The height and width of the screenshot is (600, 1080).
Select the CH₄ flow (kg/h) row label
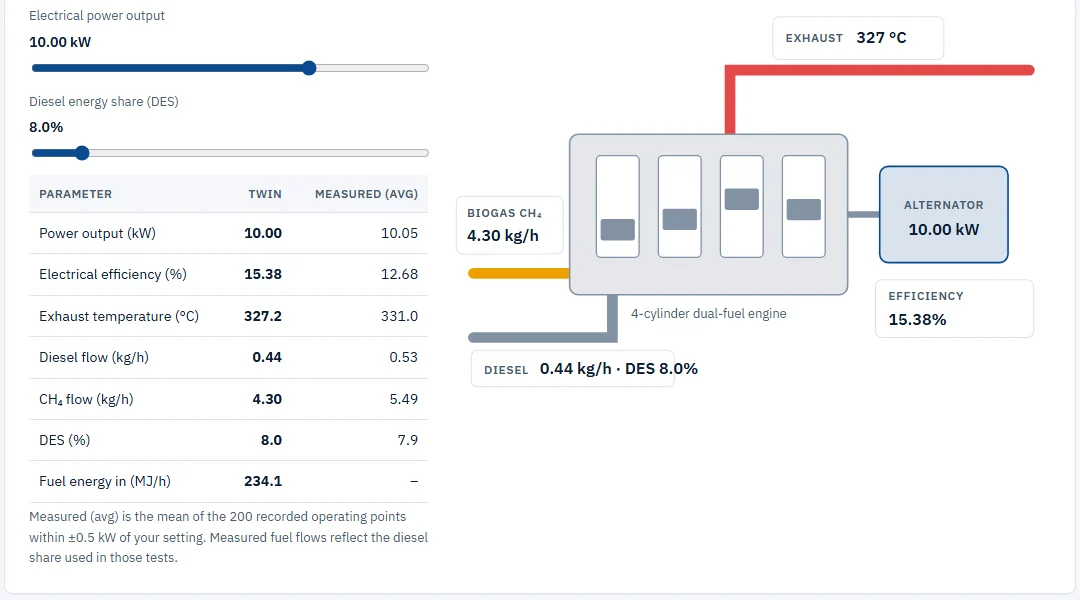(86, 399)
